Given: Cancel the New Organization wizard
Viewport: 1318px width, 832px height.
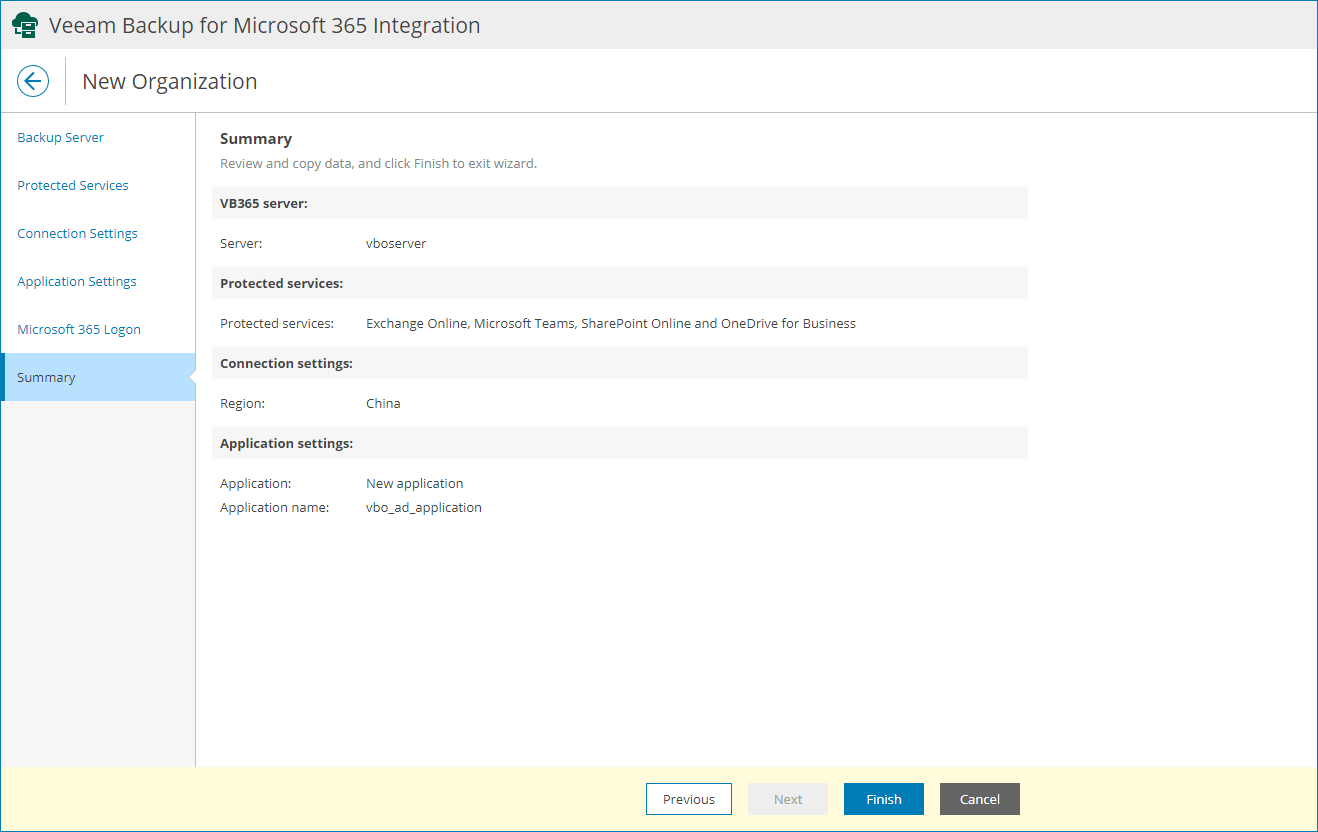Looking at the screenshot, I should click(x=980, y=799).
